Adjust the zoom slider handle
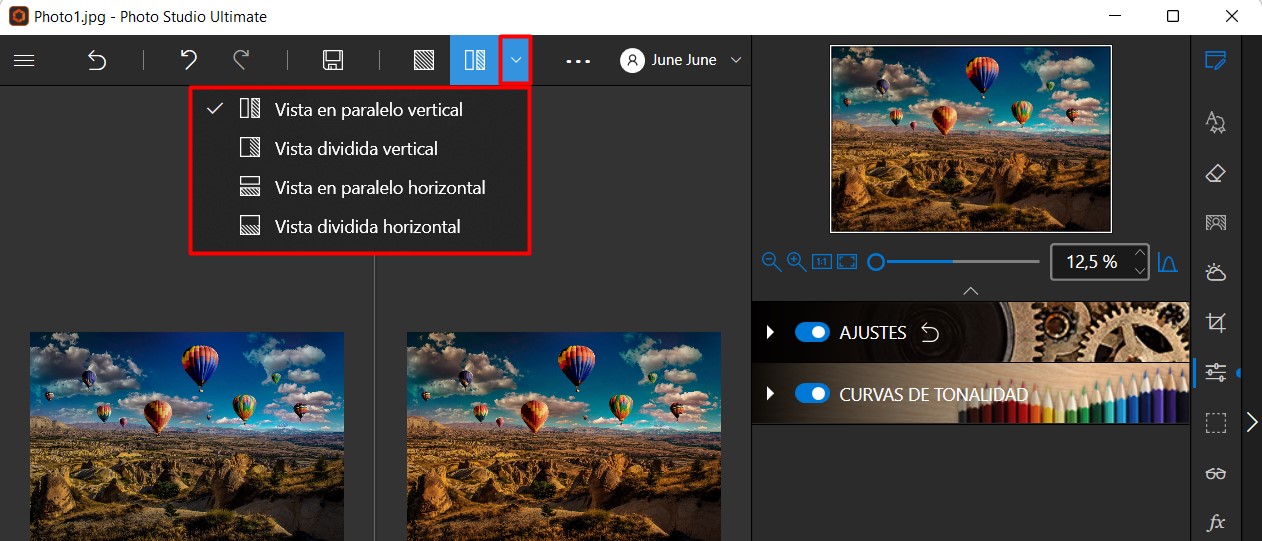Screen dimensions: 1262x541 [x=876, y=262]
